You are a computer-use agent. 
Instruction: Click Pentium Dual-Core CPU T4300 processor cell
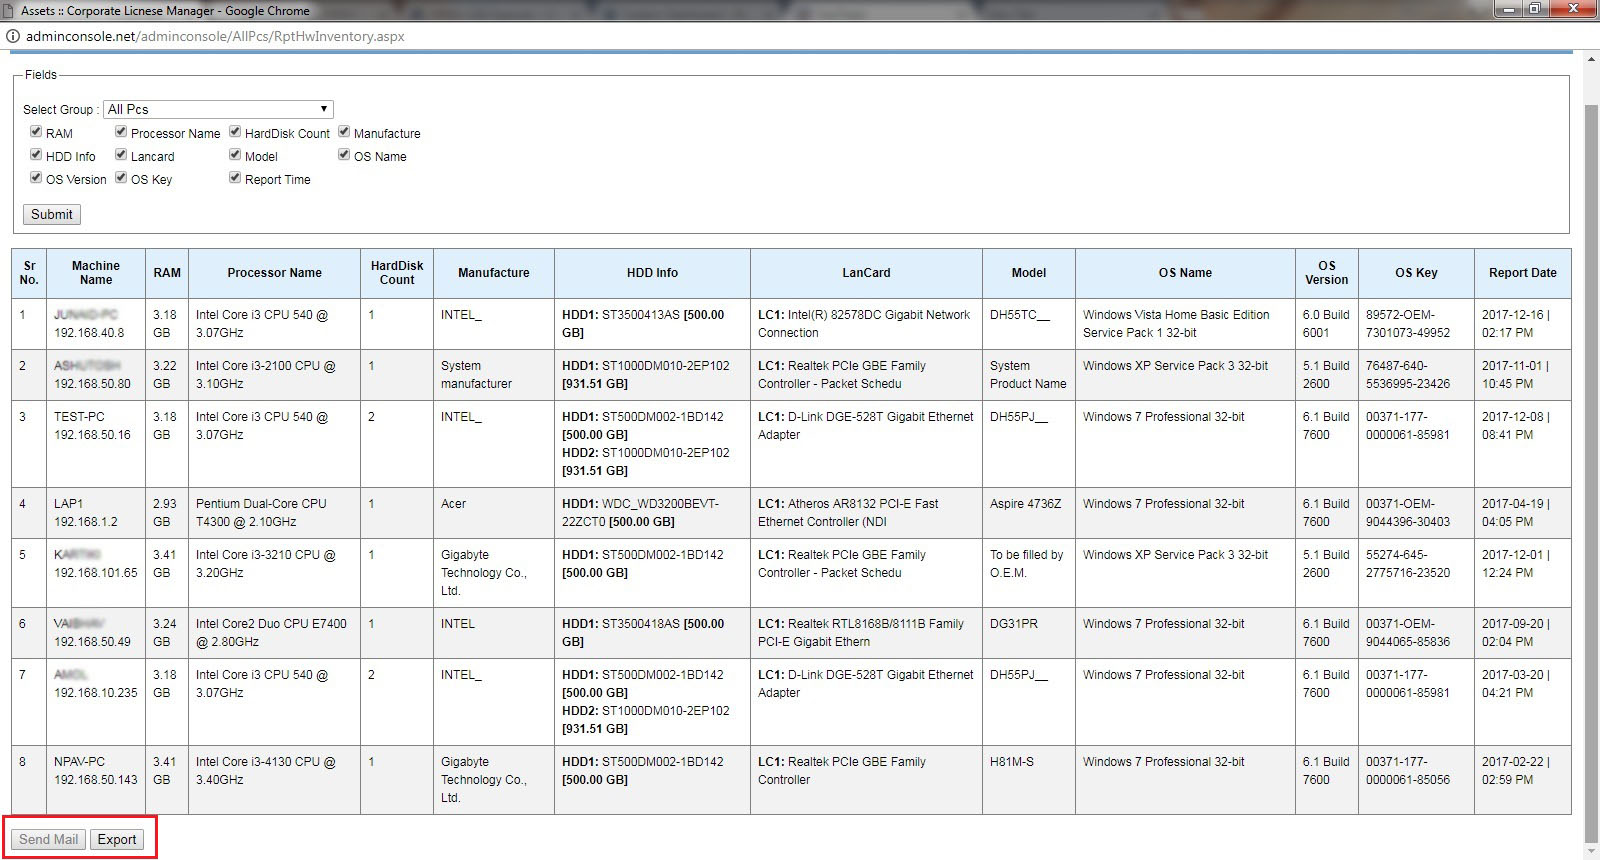click(x=274, y=513)
